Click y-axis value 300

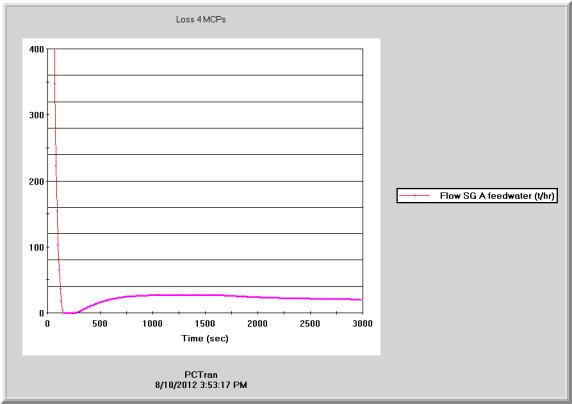click(36, 115)
